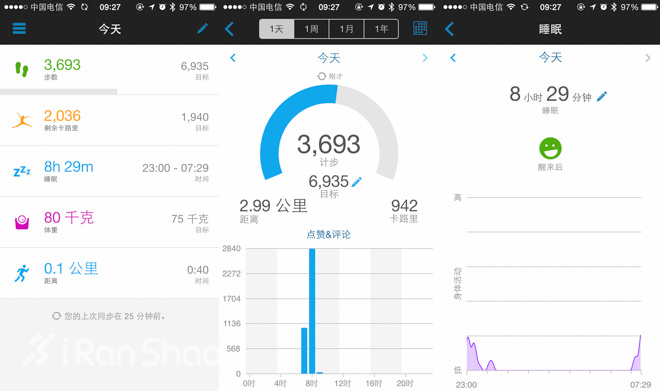Select the 1月 month tab

[346, 29]
